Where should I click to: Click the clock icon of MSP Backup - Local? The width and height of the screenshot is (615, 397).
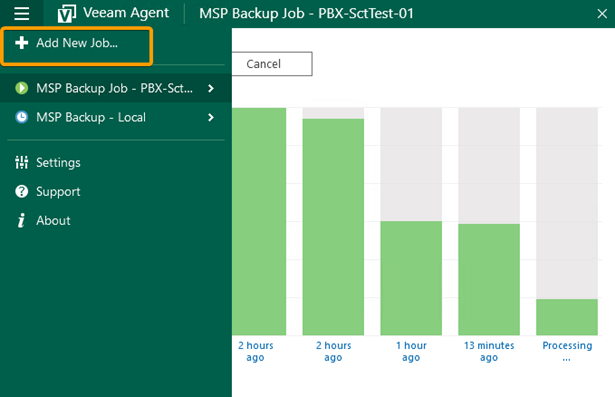coord(22,117)
